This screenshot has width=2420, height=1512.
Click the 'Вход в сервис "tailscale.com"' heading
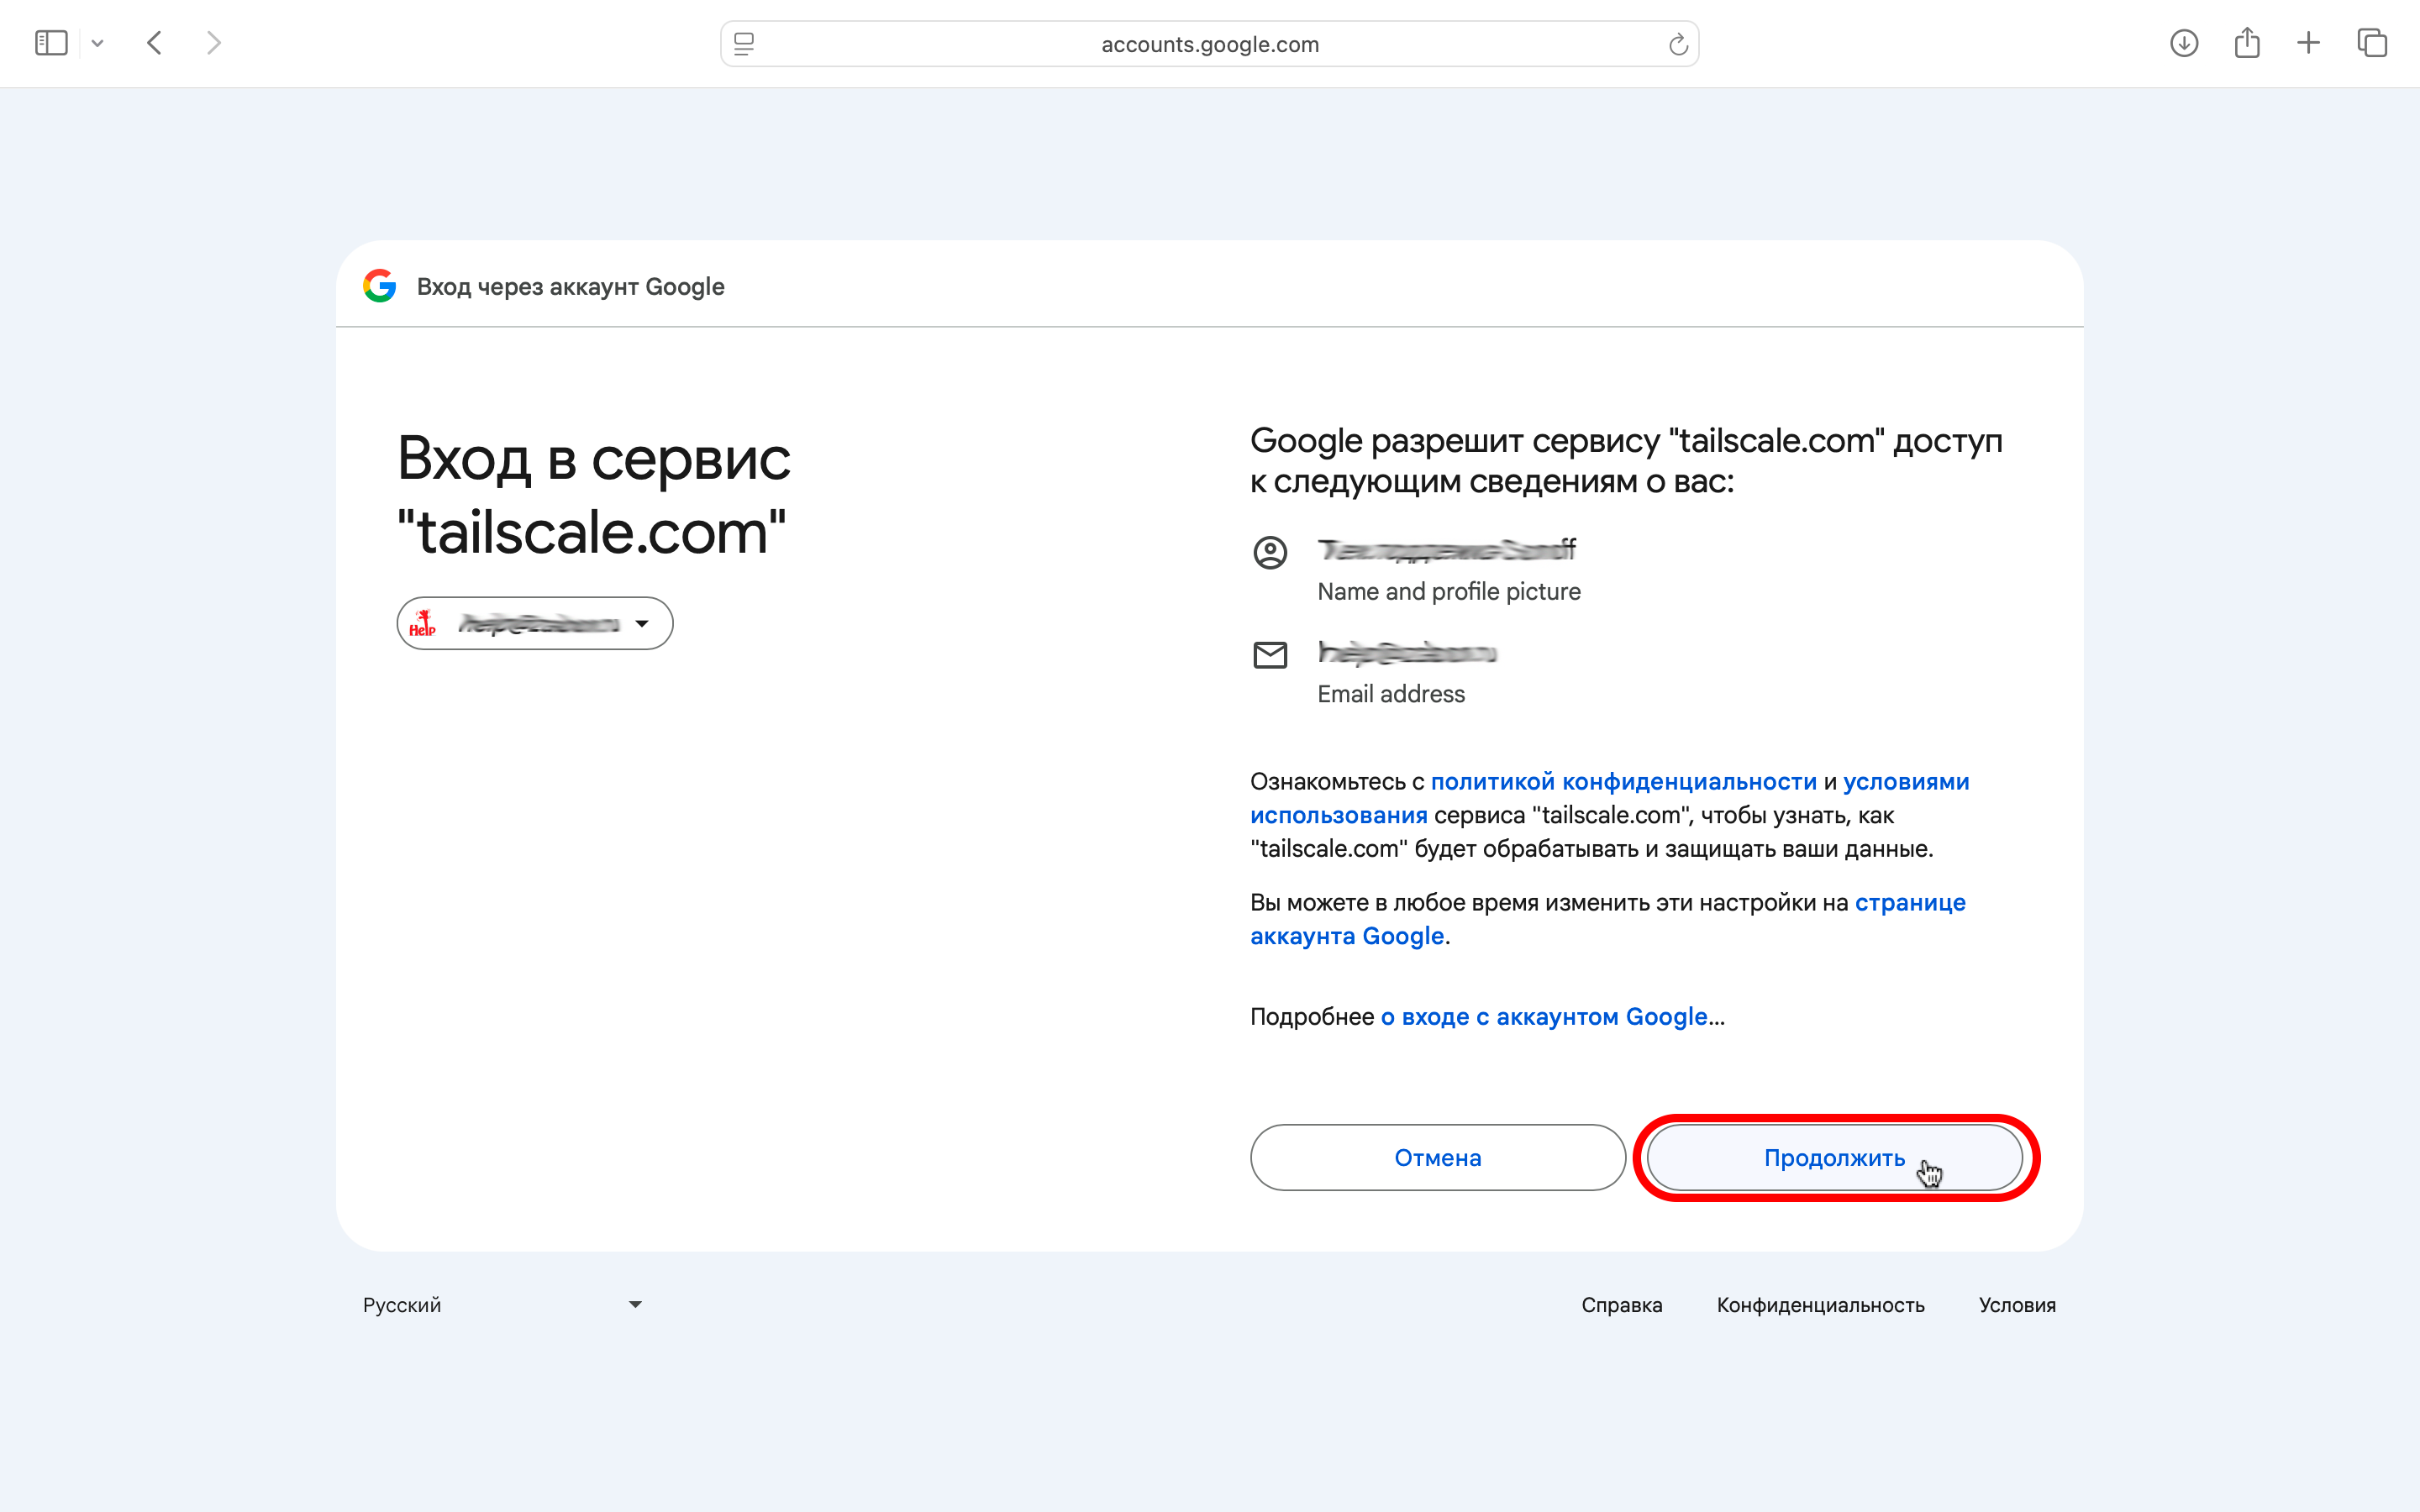pyautogui.click(x=594, y=495)
